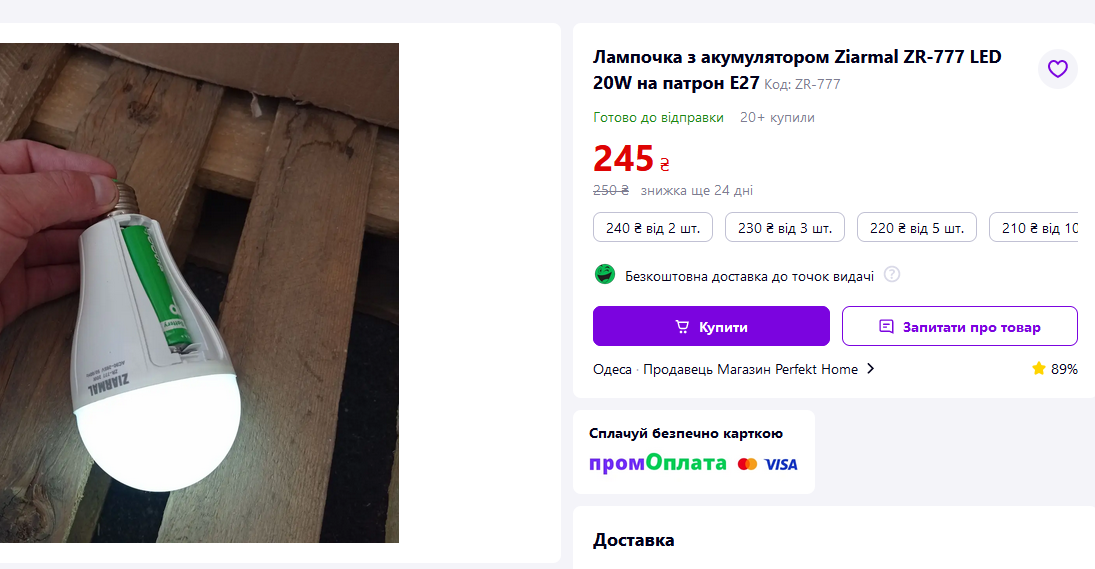
Task: Click the 89% seller rating
Action: (1064, 369)
